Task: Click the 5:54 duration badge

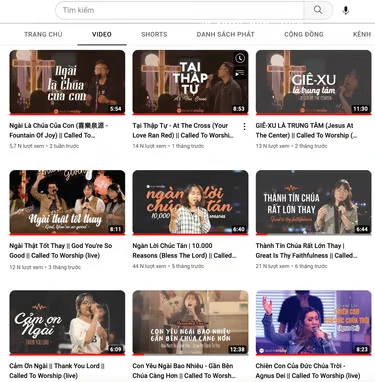Action: [x=116, y=109]
